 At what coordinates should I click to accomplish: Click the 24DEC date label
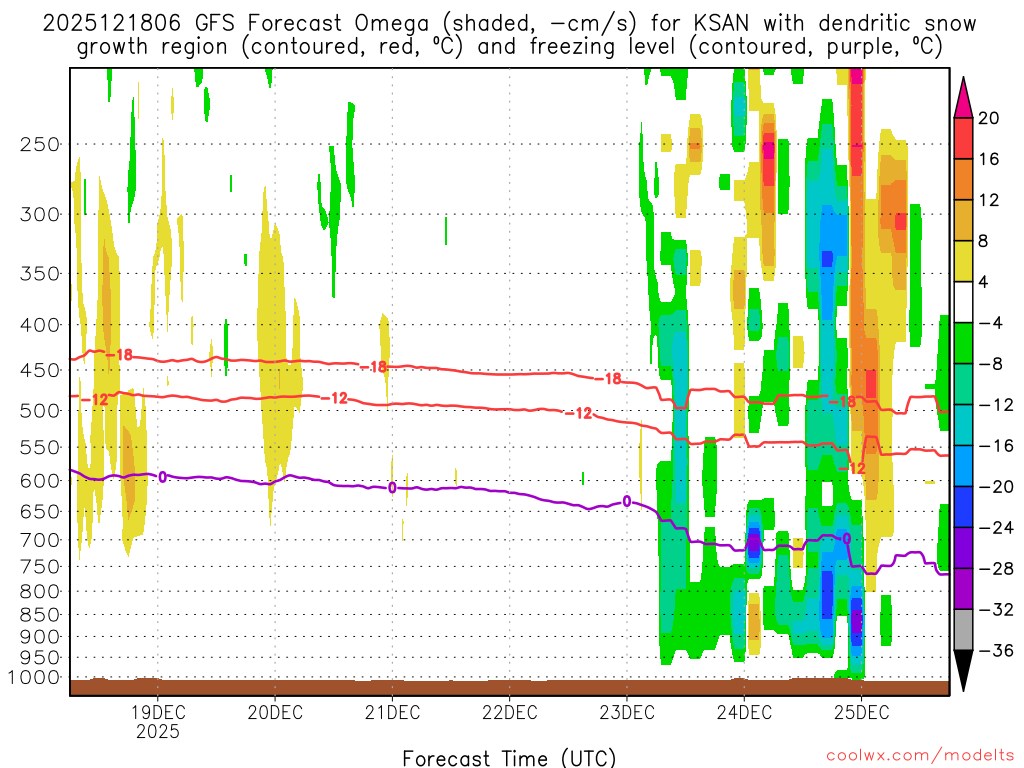click(x=744, y=712)
